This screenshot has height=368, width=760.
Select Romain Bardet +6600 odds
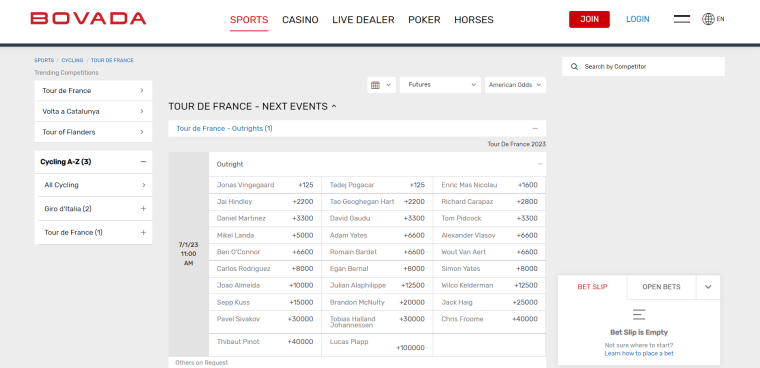point(377,252)
